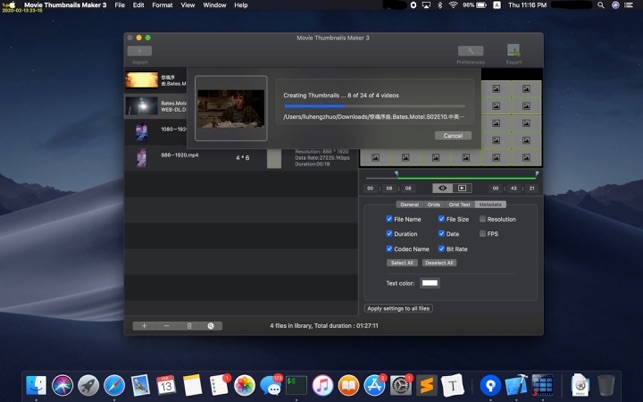The width and height of the screenshot is (643, 402).
Task: Open Safari from the dock
Action: coord(114,385)
